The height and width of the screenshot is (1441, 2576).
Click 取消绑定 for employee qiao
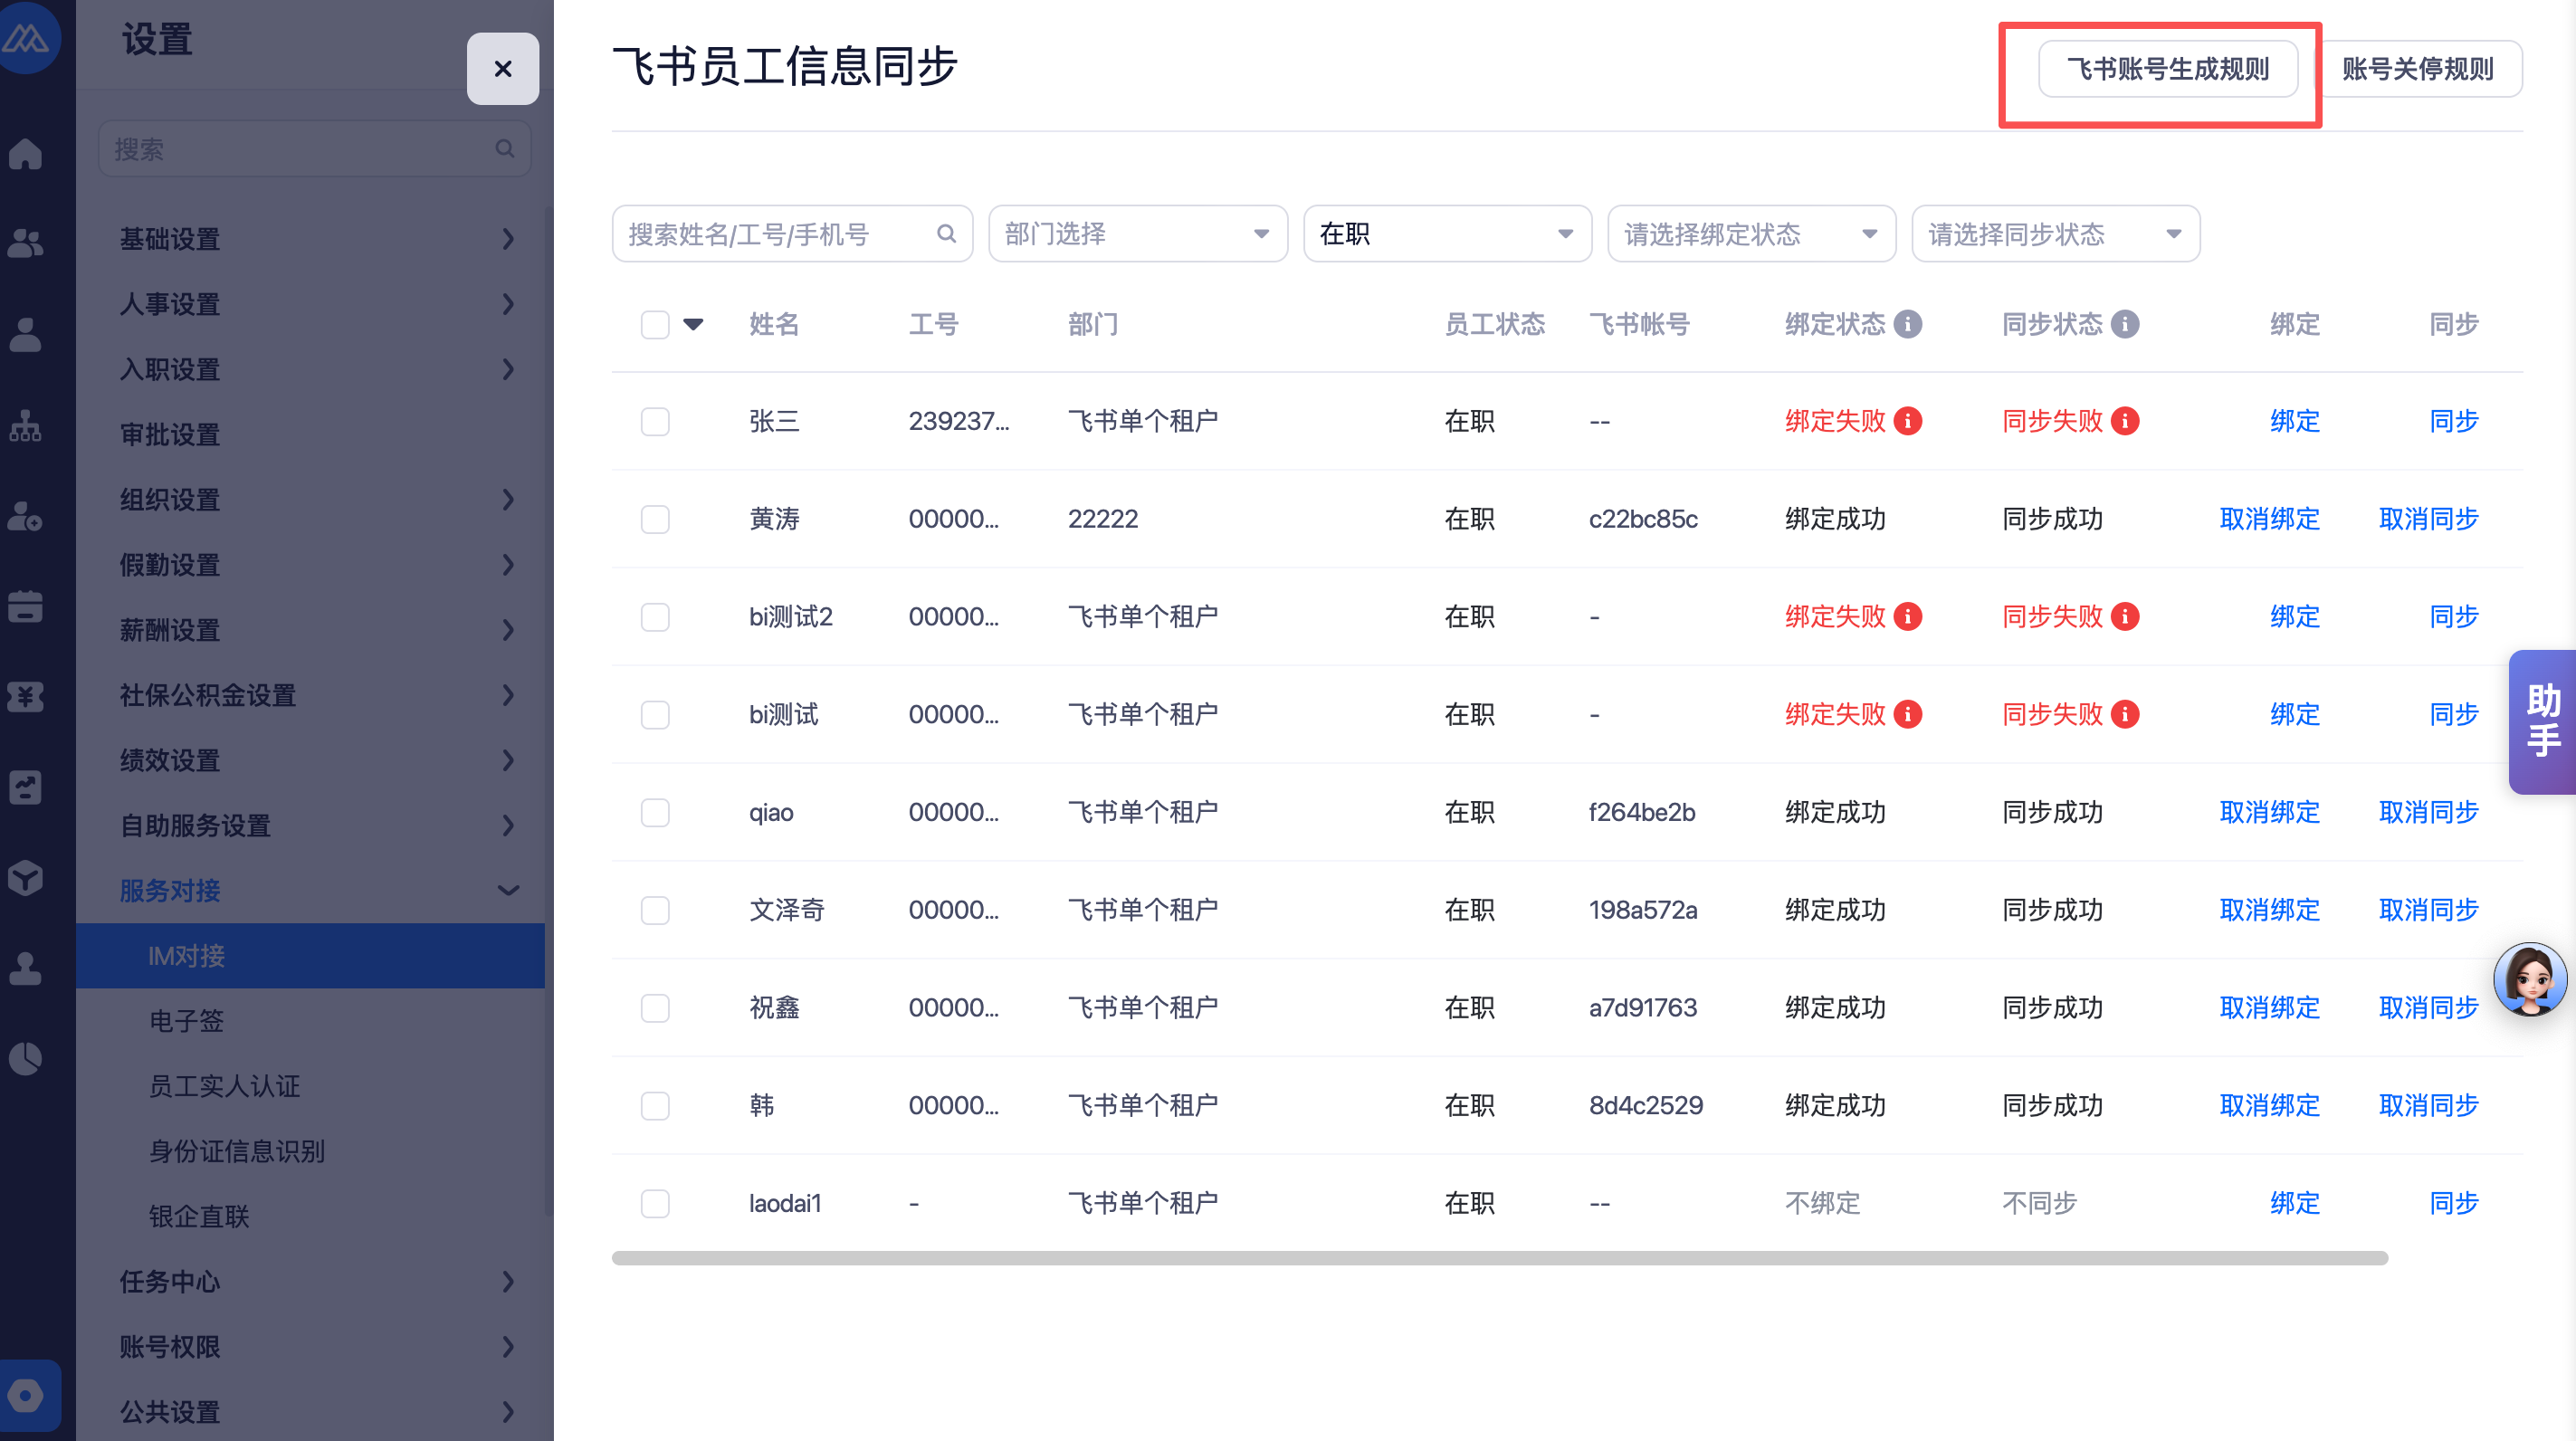(x=2269, y=812)
